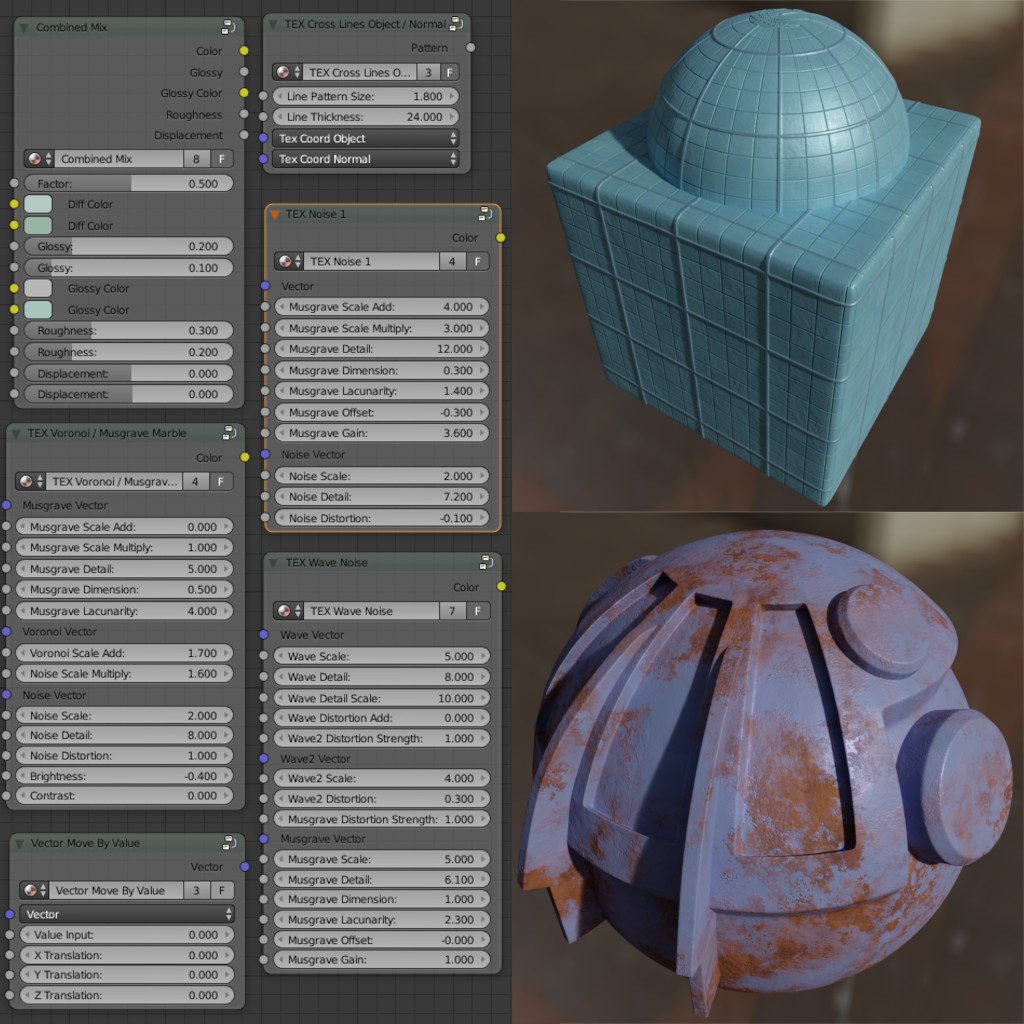Toggle the fake user F button on Combined Mix
1024x1024 pixels.
coord(222,158)
